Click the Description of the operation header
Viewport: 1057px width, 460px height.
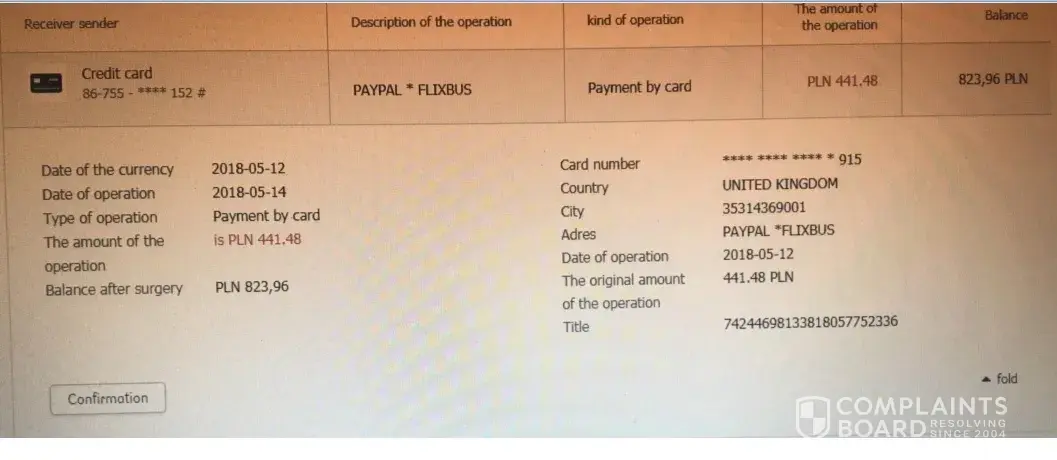click(x=431, y=22)
